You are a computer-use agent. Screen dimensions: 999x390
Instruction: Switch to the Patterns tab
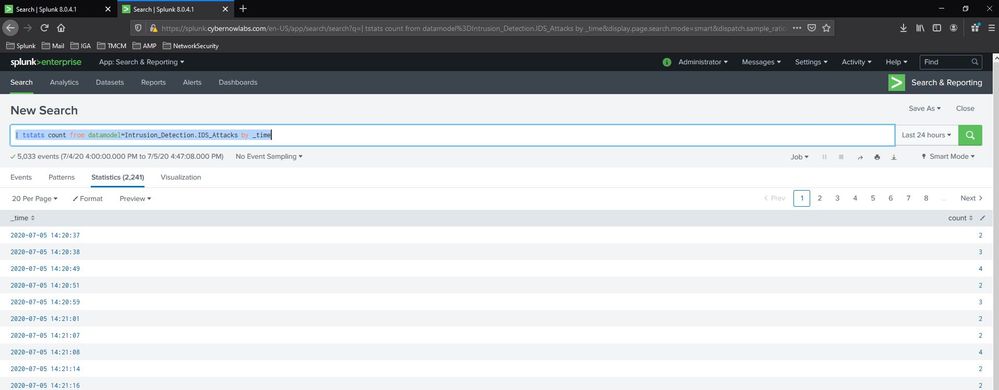click(x=61, y=178)
